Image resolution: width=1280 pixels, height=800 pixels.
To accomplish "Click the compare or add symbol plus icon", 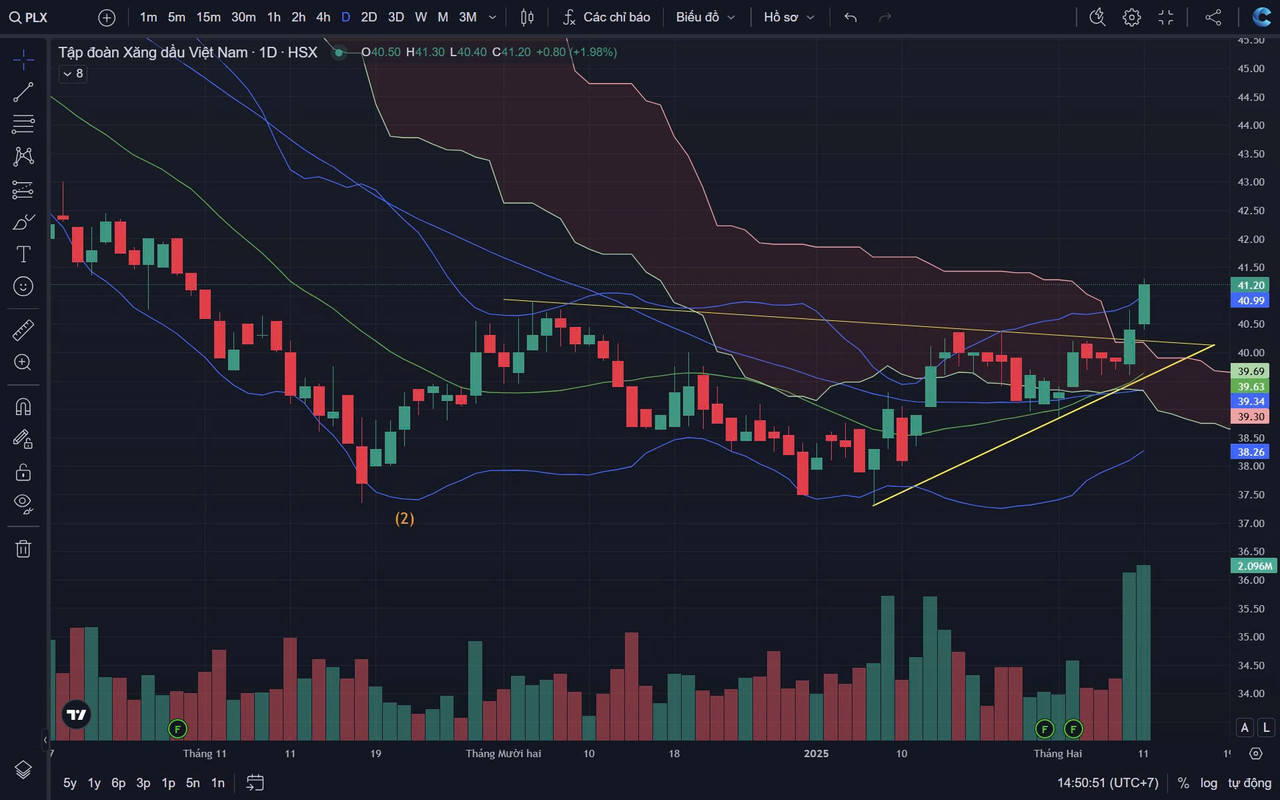I will click(x=107, y=17).
